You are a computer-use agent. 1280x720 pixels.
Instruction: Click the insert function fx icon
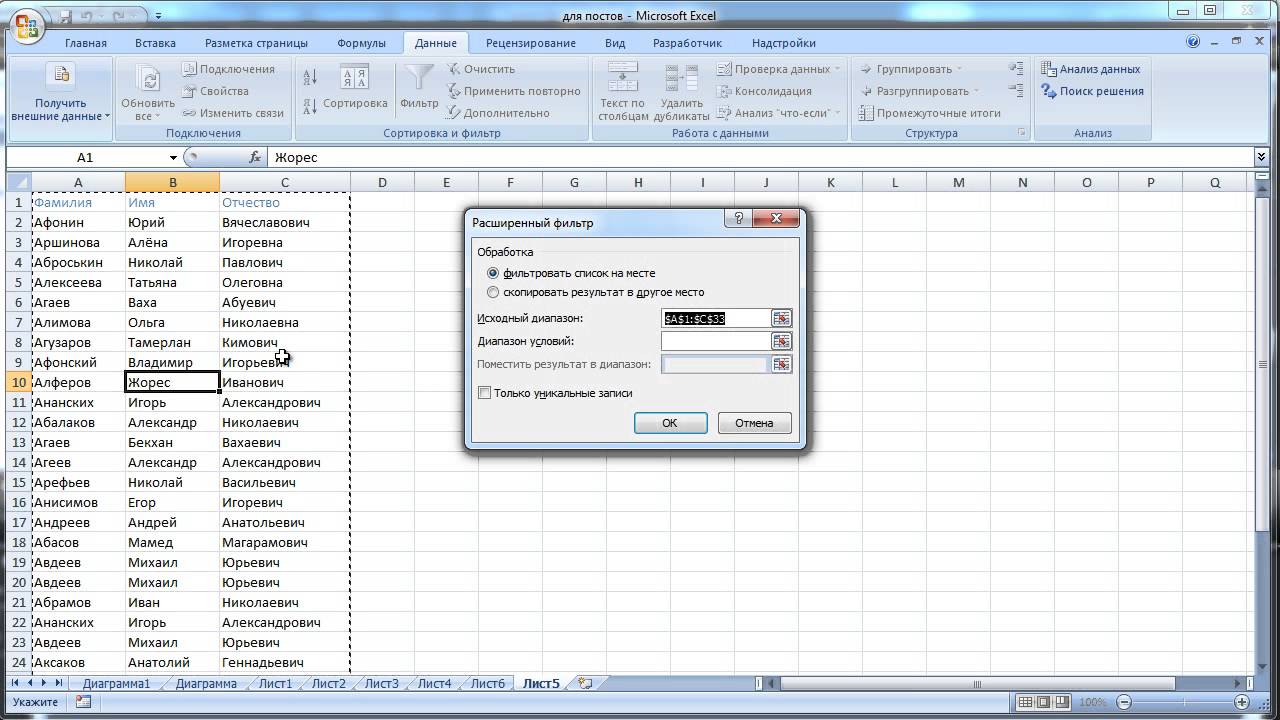click(x=255, y=157)
